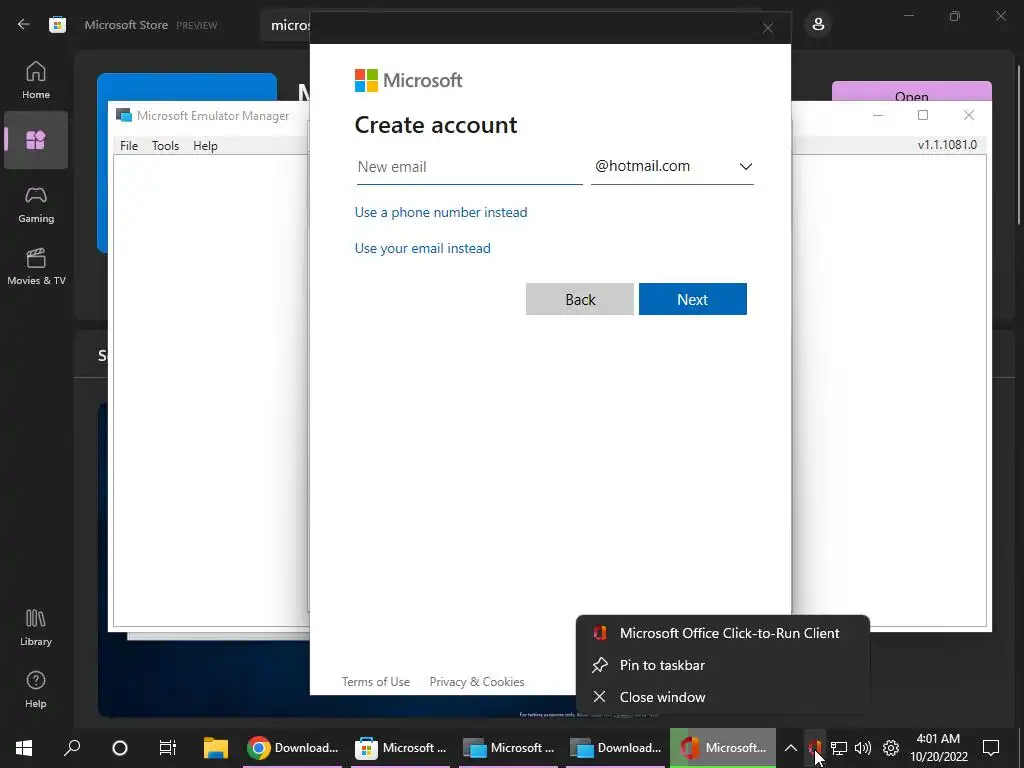Click network icon in system tray
The image size is (1024, 768).
tap(839, 748)
